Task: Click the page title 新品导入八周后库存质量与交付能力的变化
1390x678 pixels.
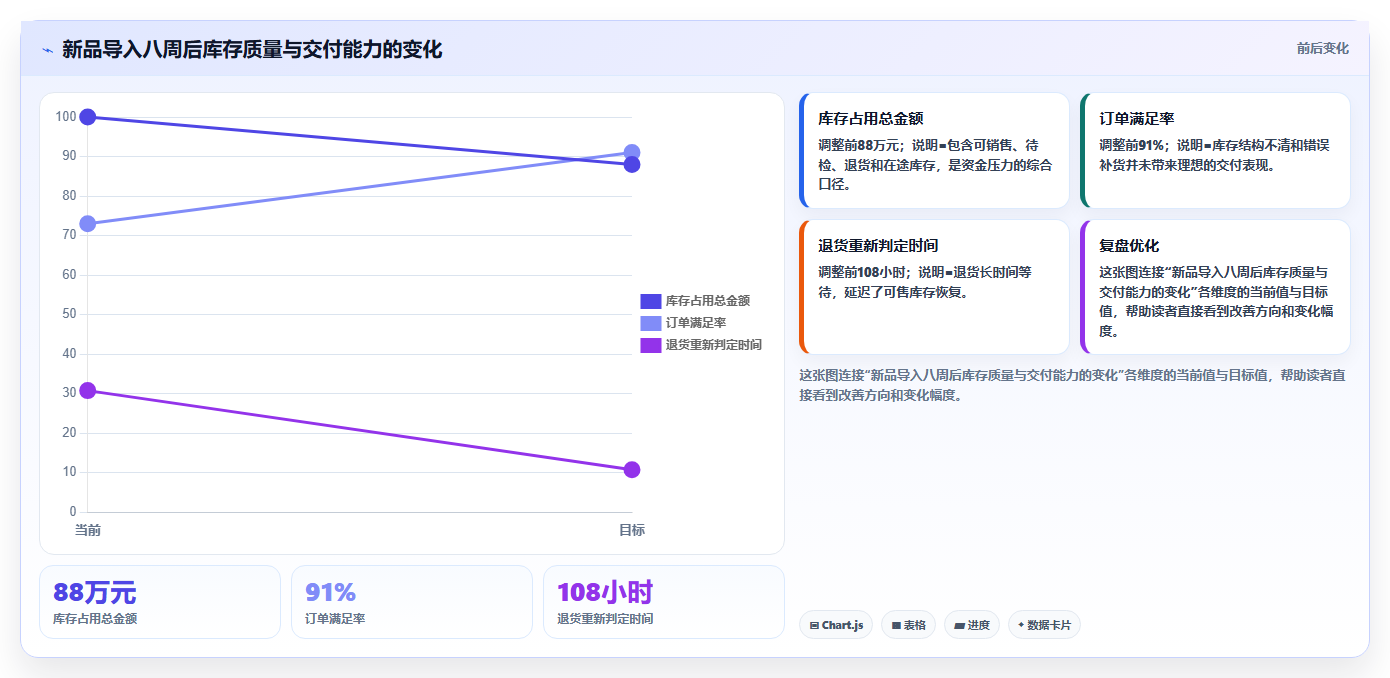Action: coord(252,49)
